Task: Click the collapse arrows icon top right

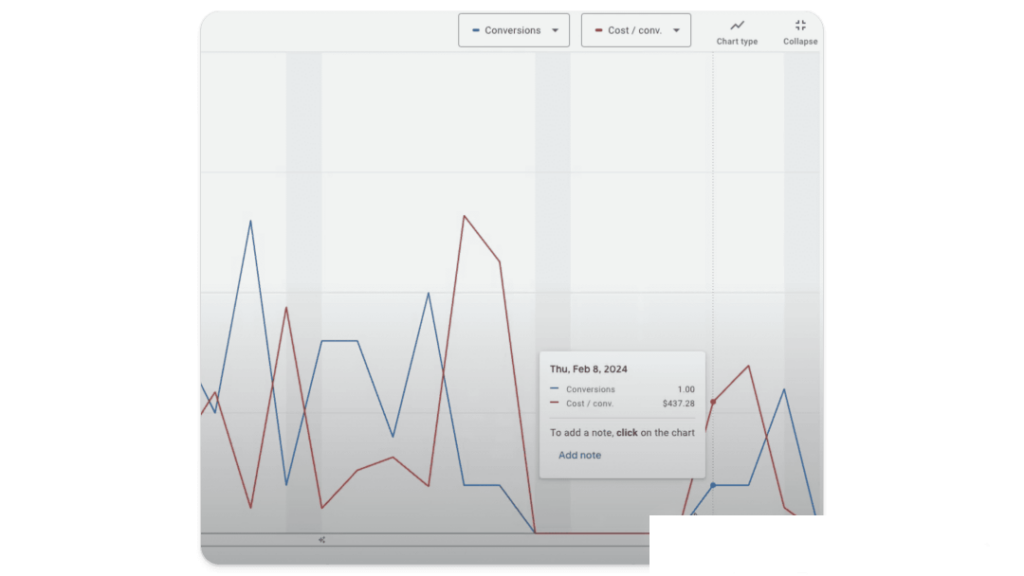Action: (x=799, y=25)
